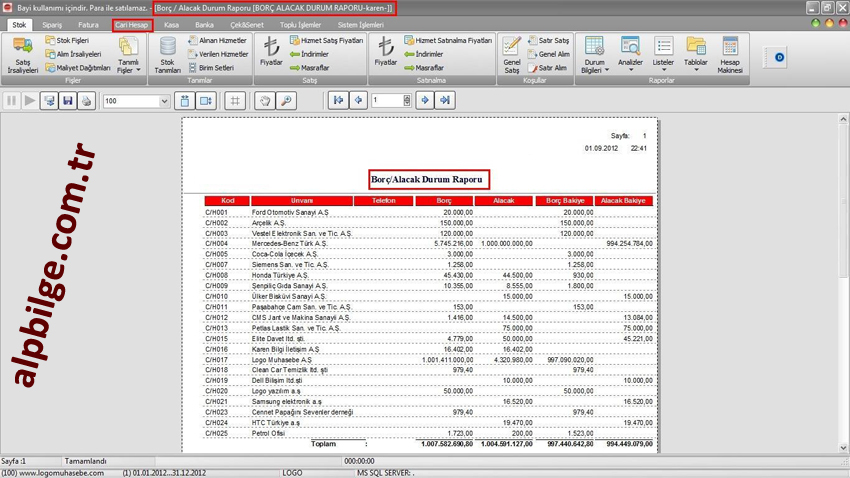Toggle the grid display button

point(235,101)
